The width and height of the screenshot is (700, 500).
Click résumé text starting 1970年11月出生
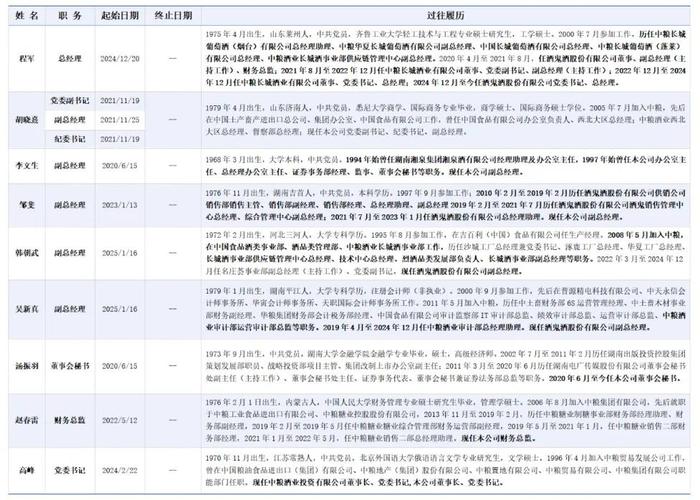pyautogui.click(x=446, y=470)
